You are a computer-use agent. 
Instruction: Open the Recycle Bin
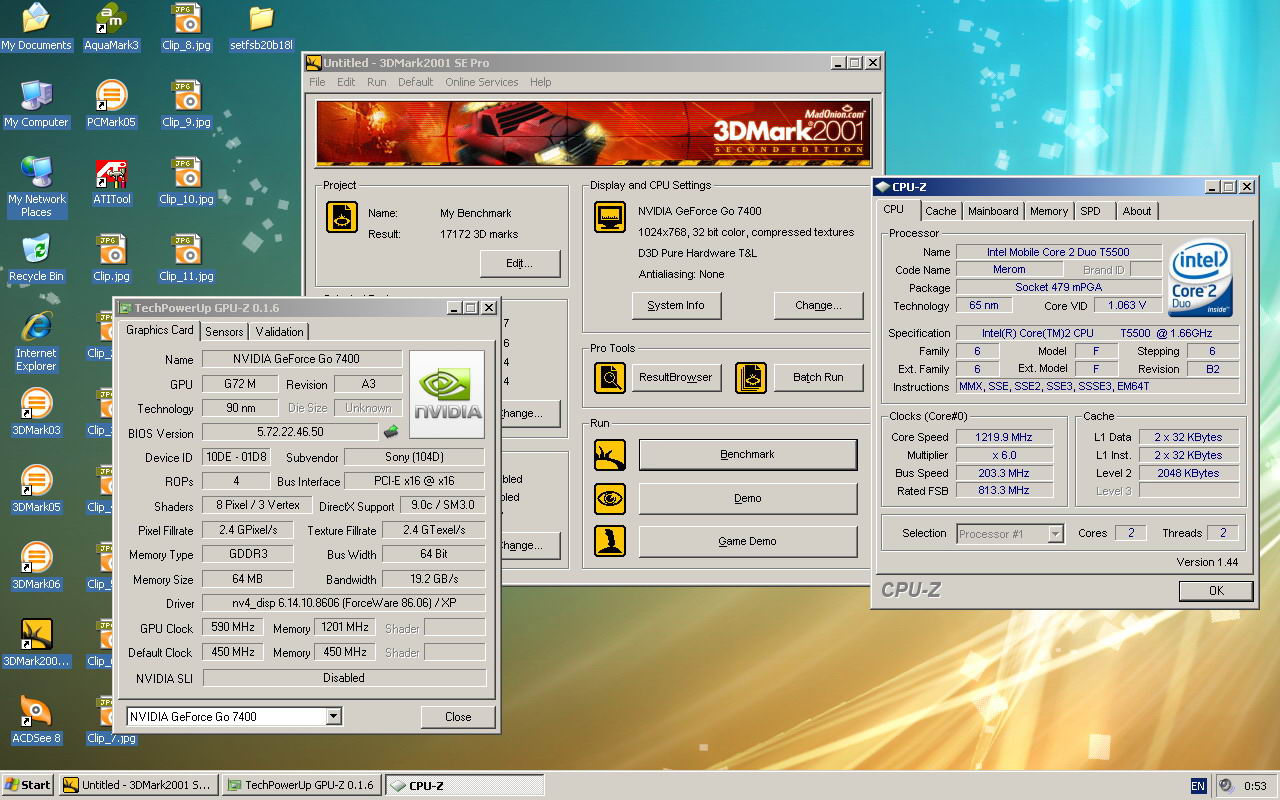click(x=36, y=258)
